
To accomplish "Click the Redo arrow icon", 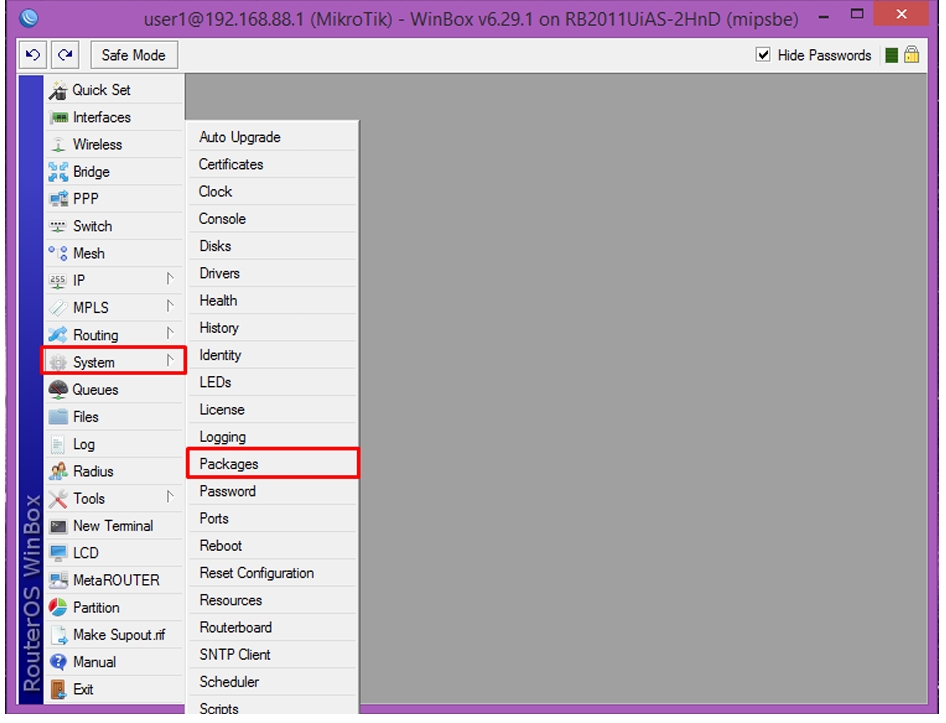I will 65,55.
